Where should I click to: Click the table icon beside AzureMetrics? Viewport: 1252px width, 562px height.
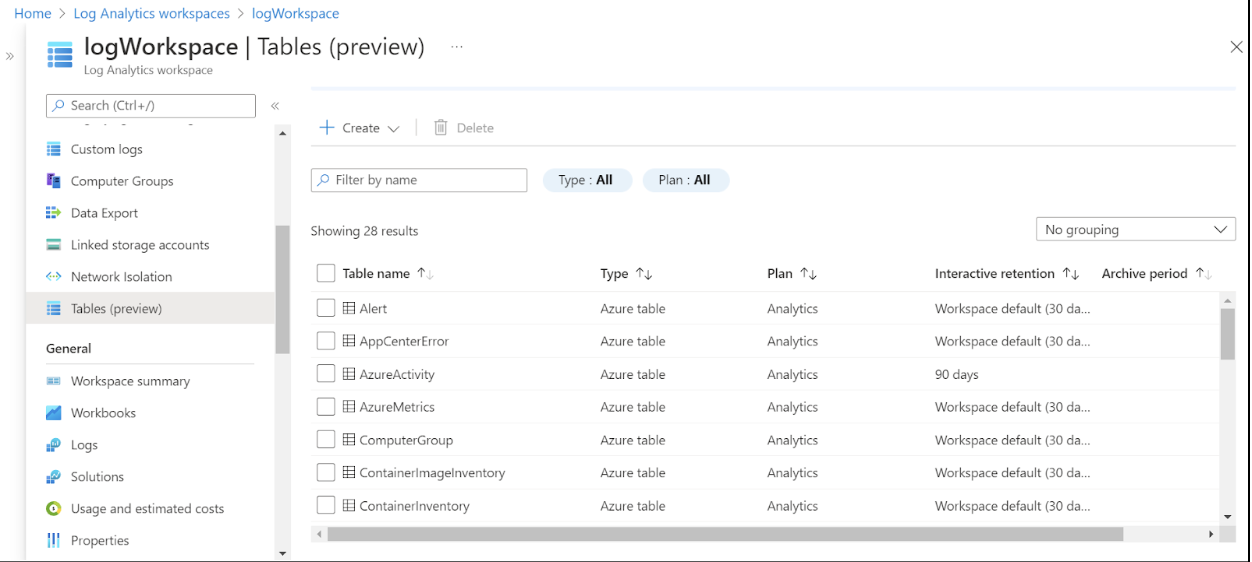(x=349, y=407)
